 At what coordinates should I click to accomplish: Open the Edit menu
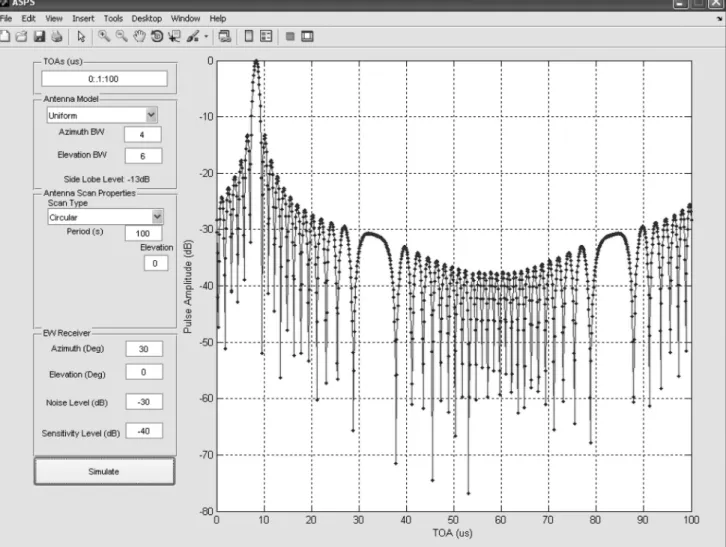pyautogui.click(x=28, y=19)
